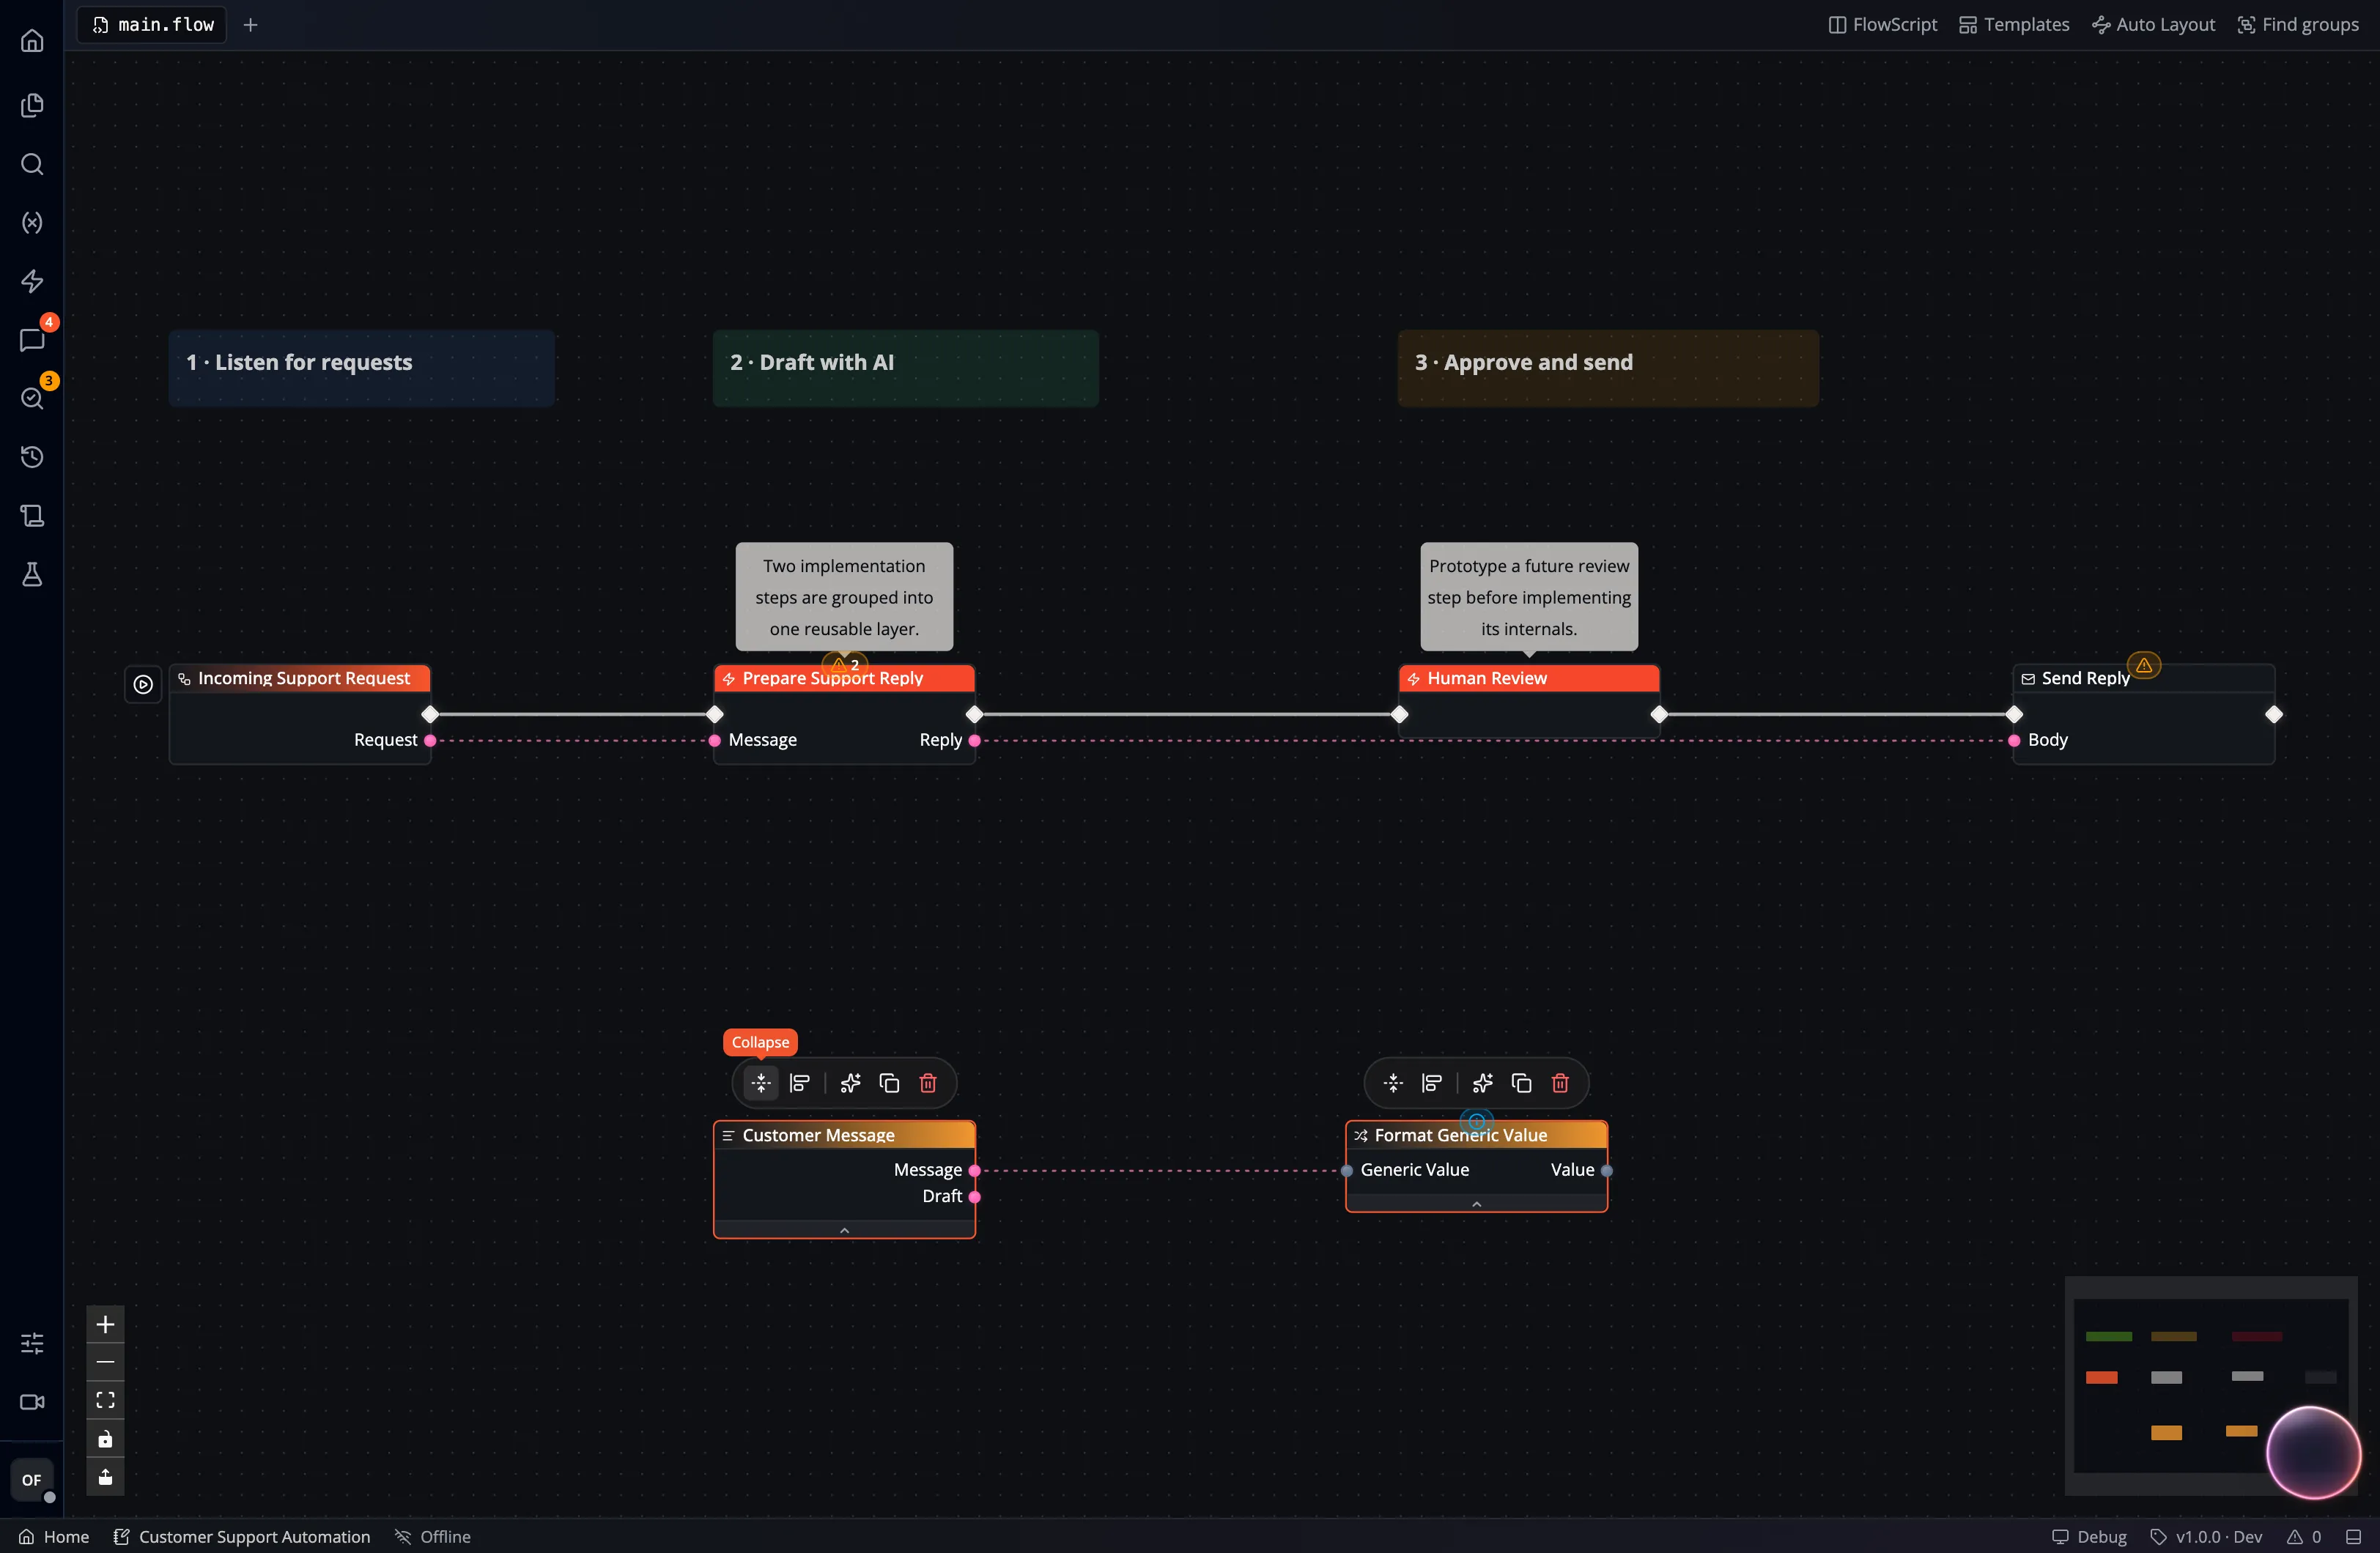Image resolution: width=2380 pixels, height=1553 pixels.
Task: Click Find groups
Action: tap(2298, 25)
